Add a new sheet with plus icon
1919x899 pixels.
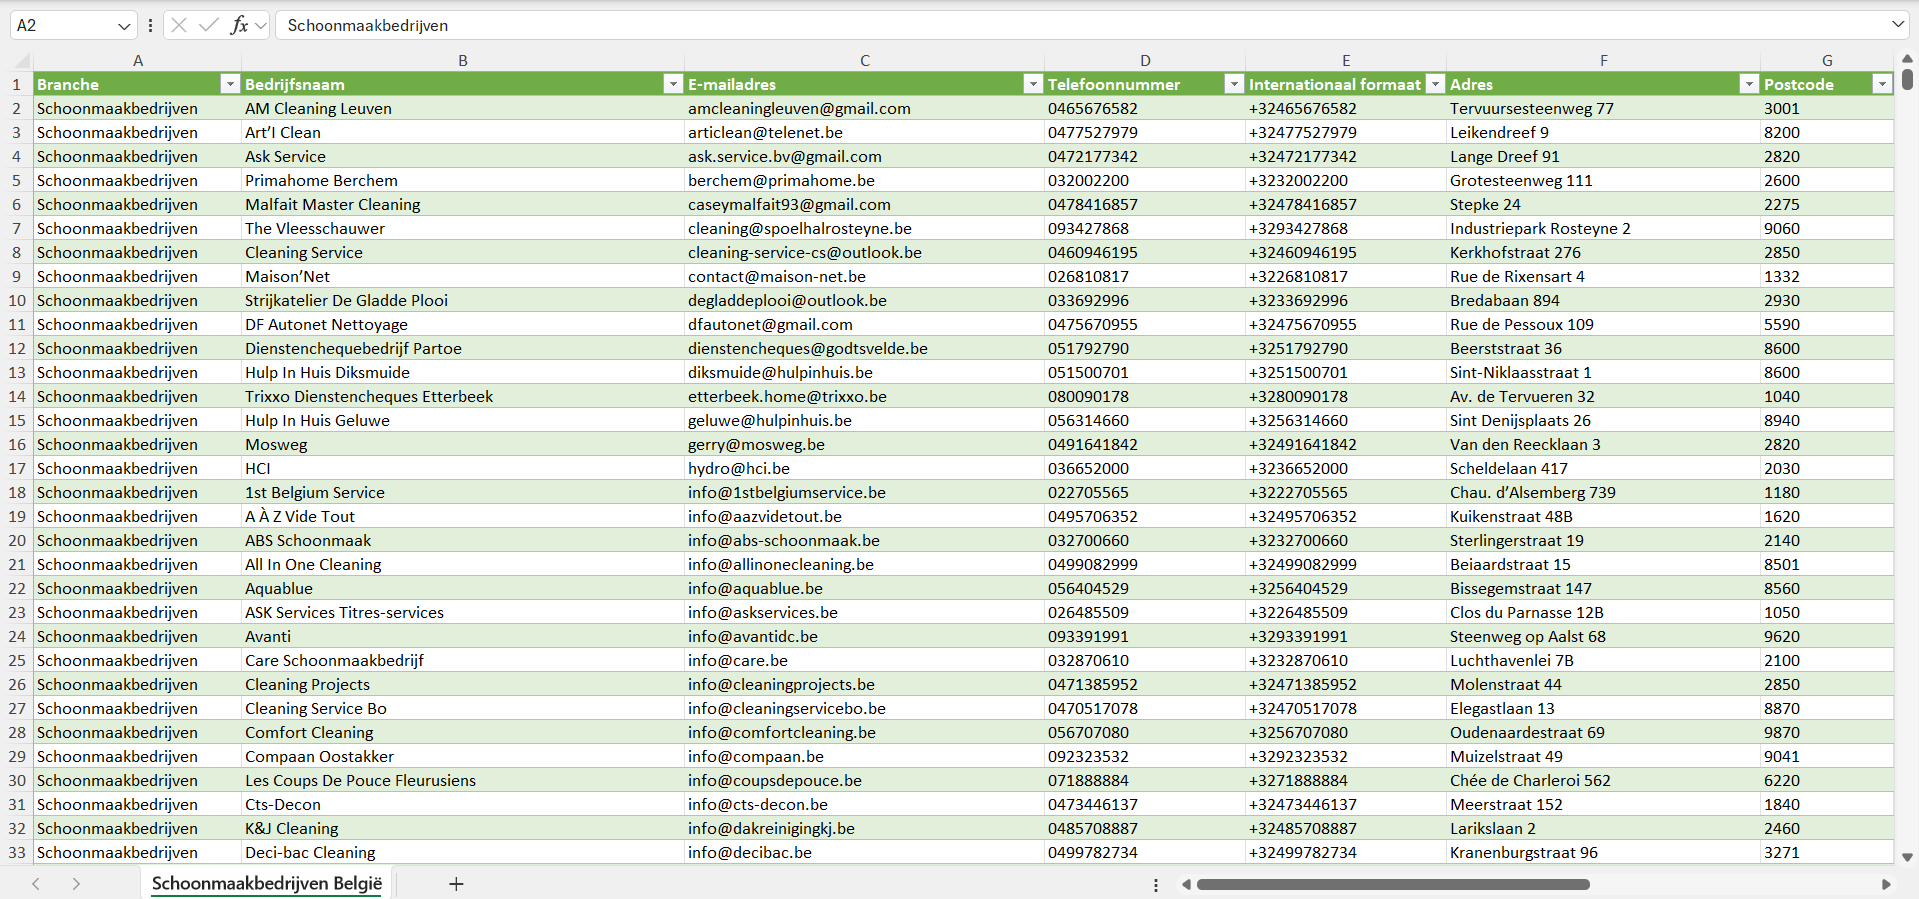pos(456,884)
